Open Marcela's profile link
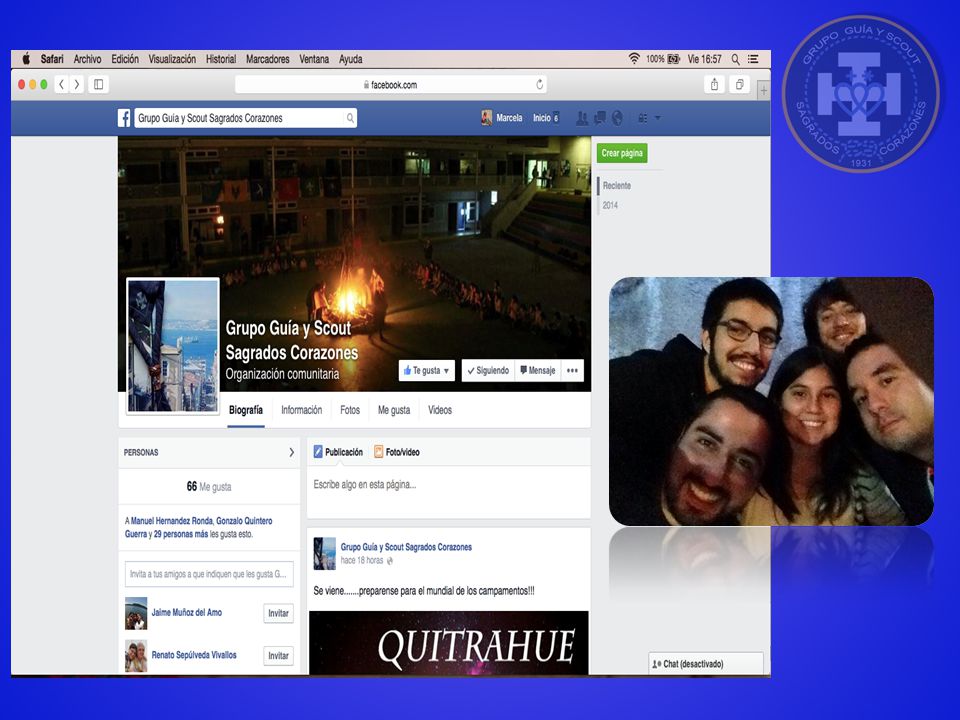The height and width of the screenshot is (720, 960). click(509, 118)
